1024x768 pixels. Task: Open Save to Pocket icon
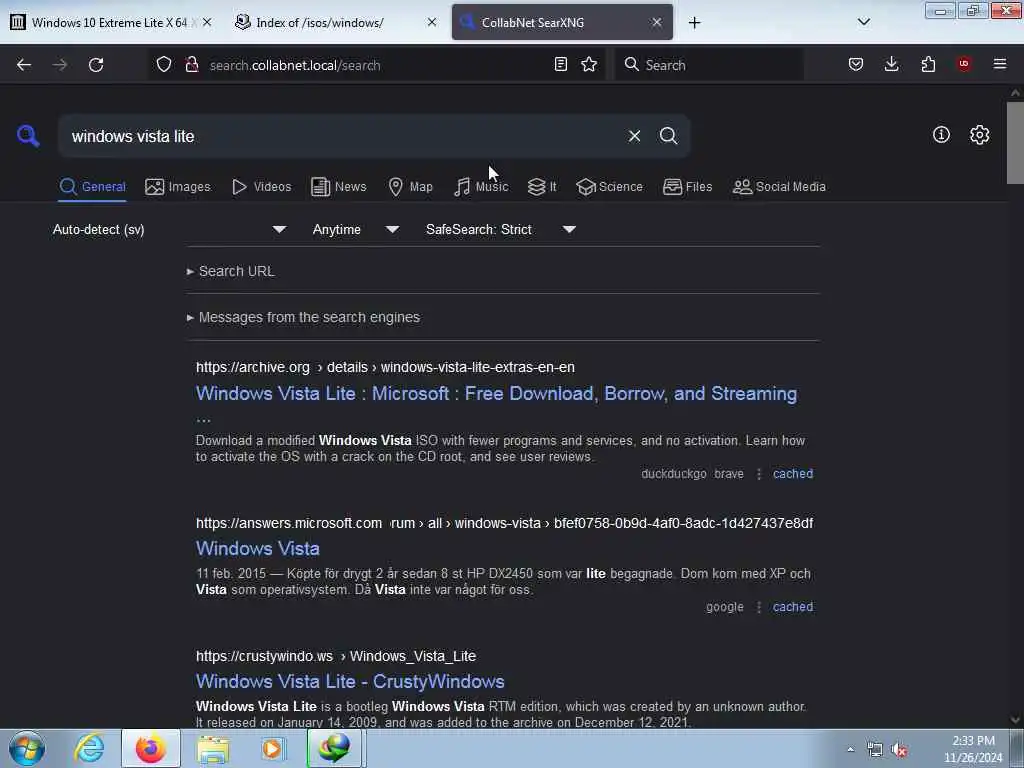click(x=856, y=65)
